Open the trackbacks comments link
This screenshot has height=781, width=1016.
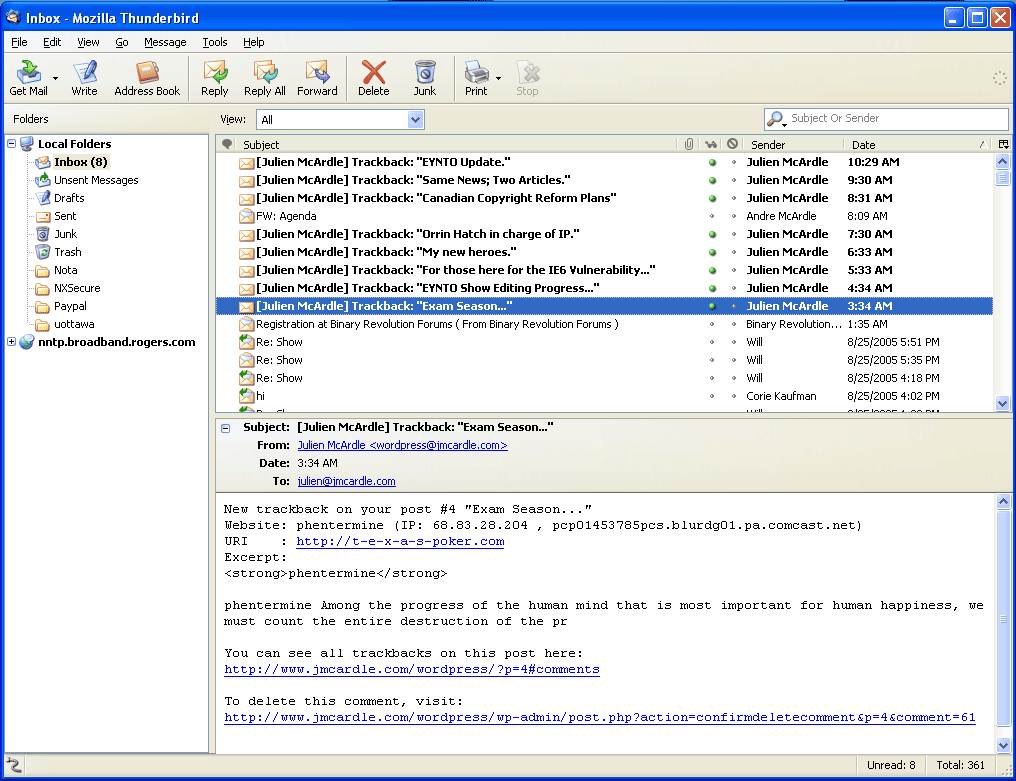(412, 669)
